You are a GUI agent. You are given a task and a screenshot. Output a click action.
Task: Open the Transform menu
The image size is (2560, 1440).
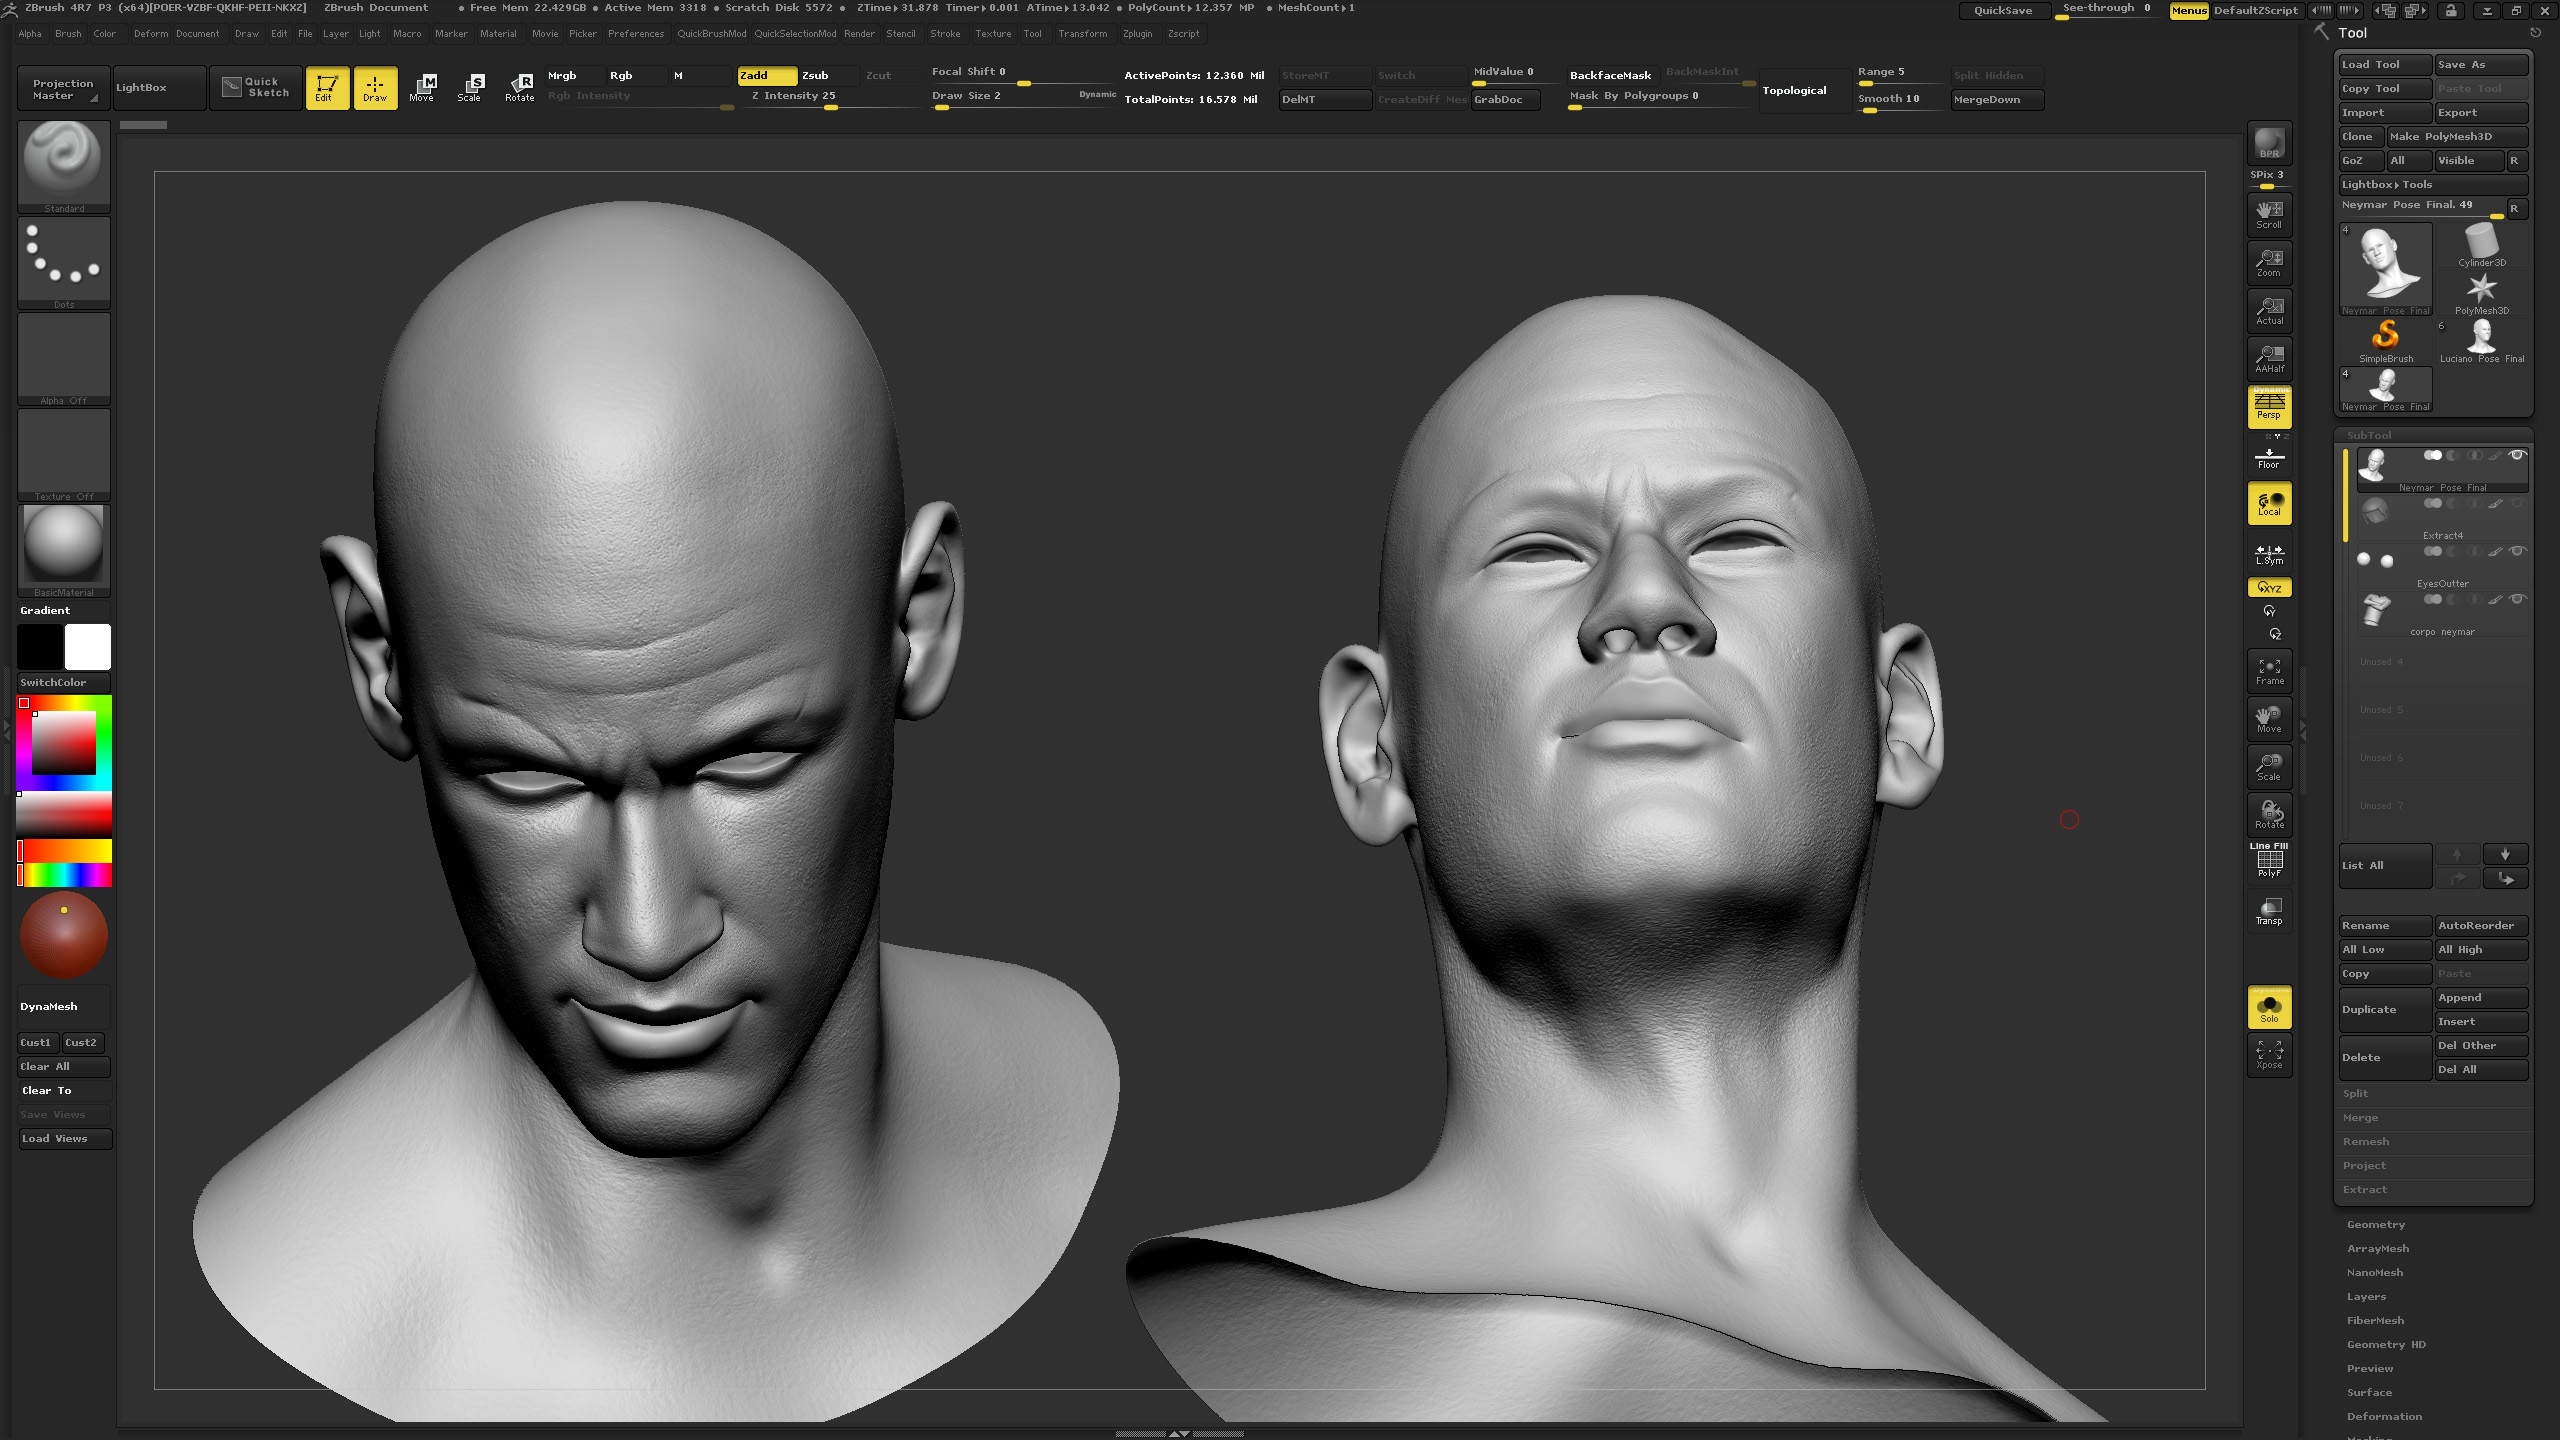tap(1083, 34)
